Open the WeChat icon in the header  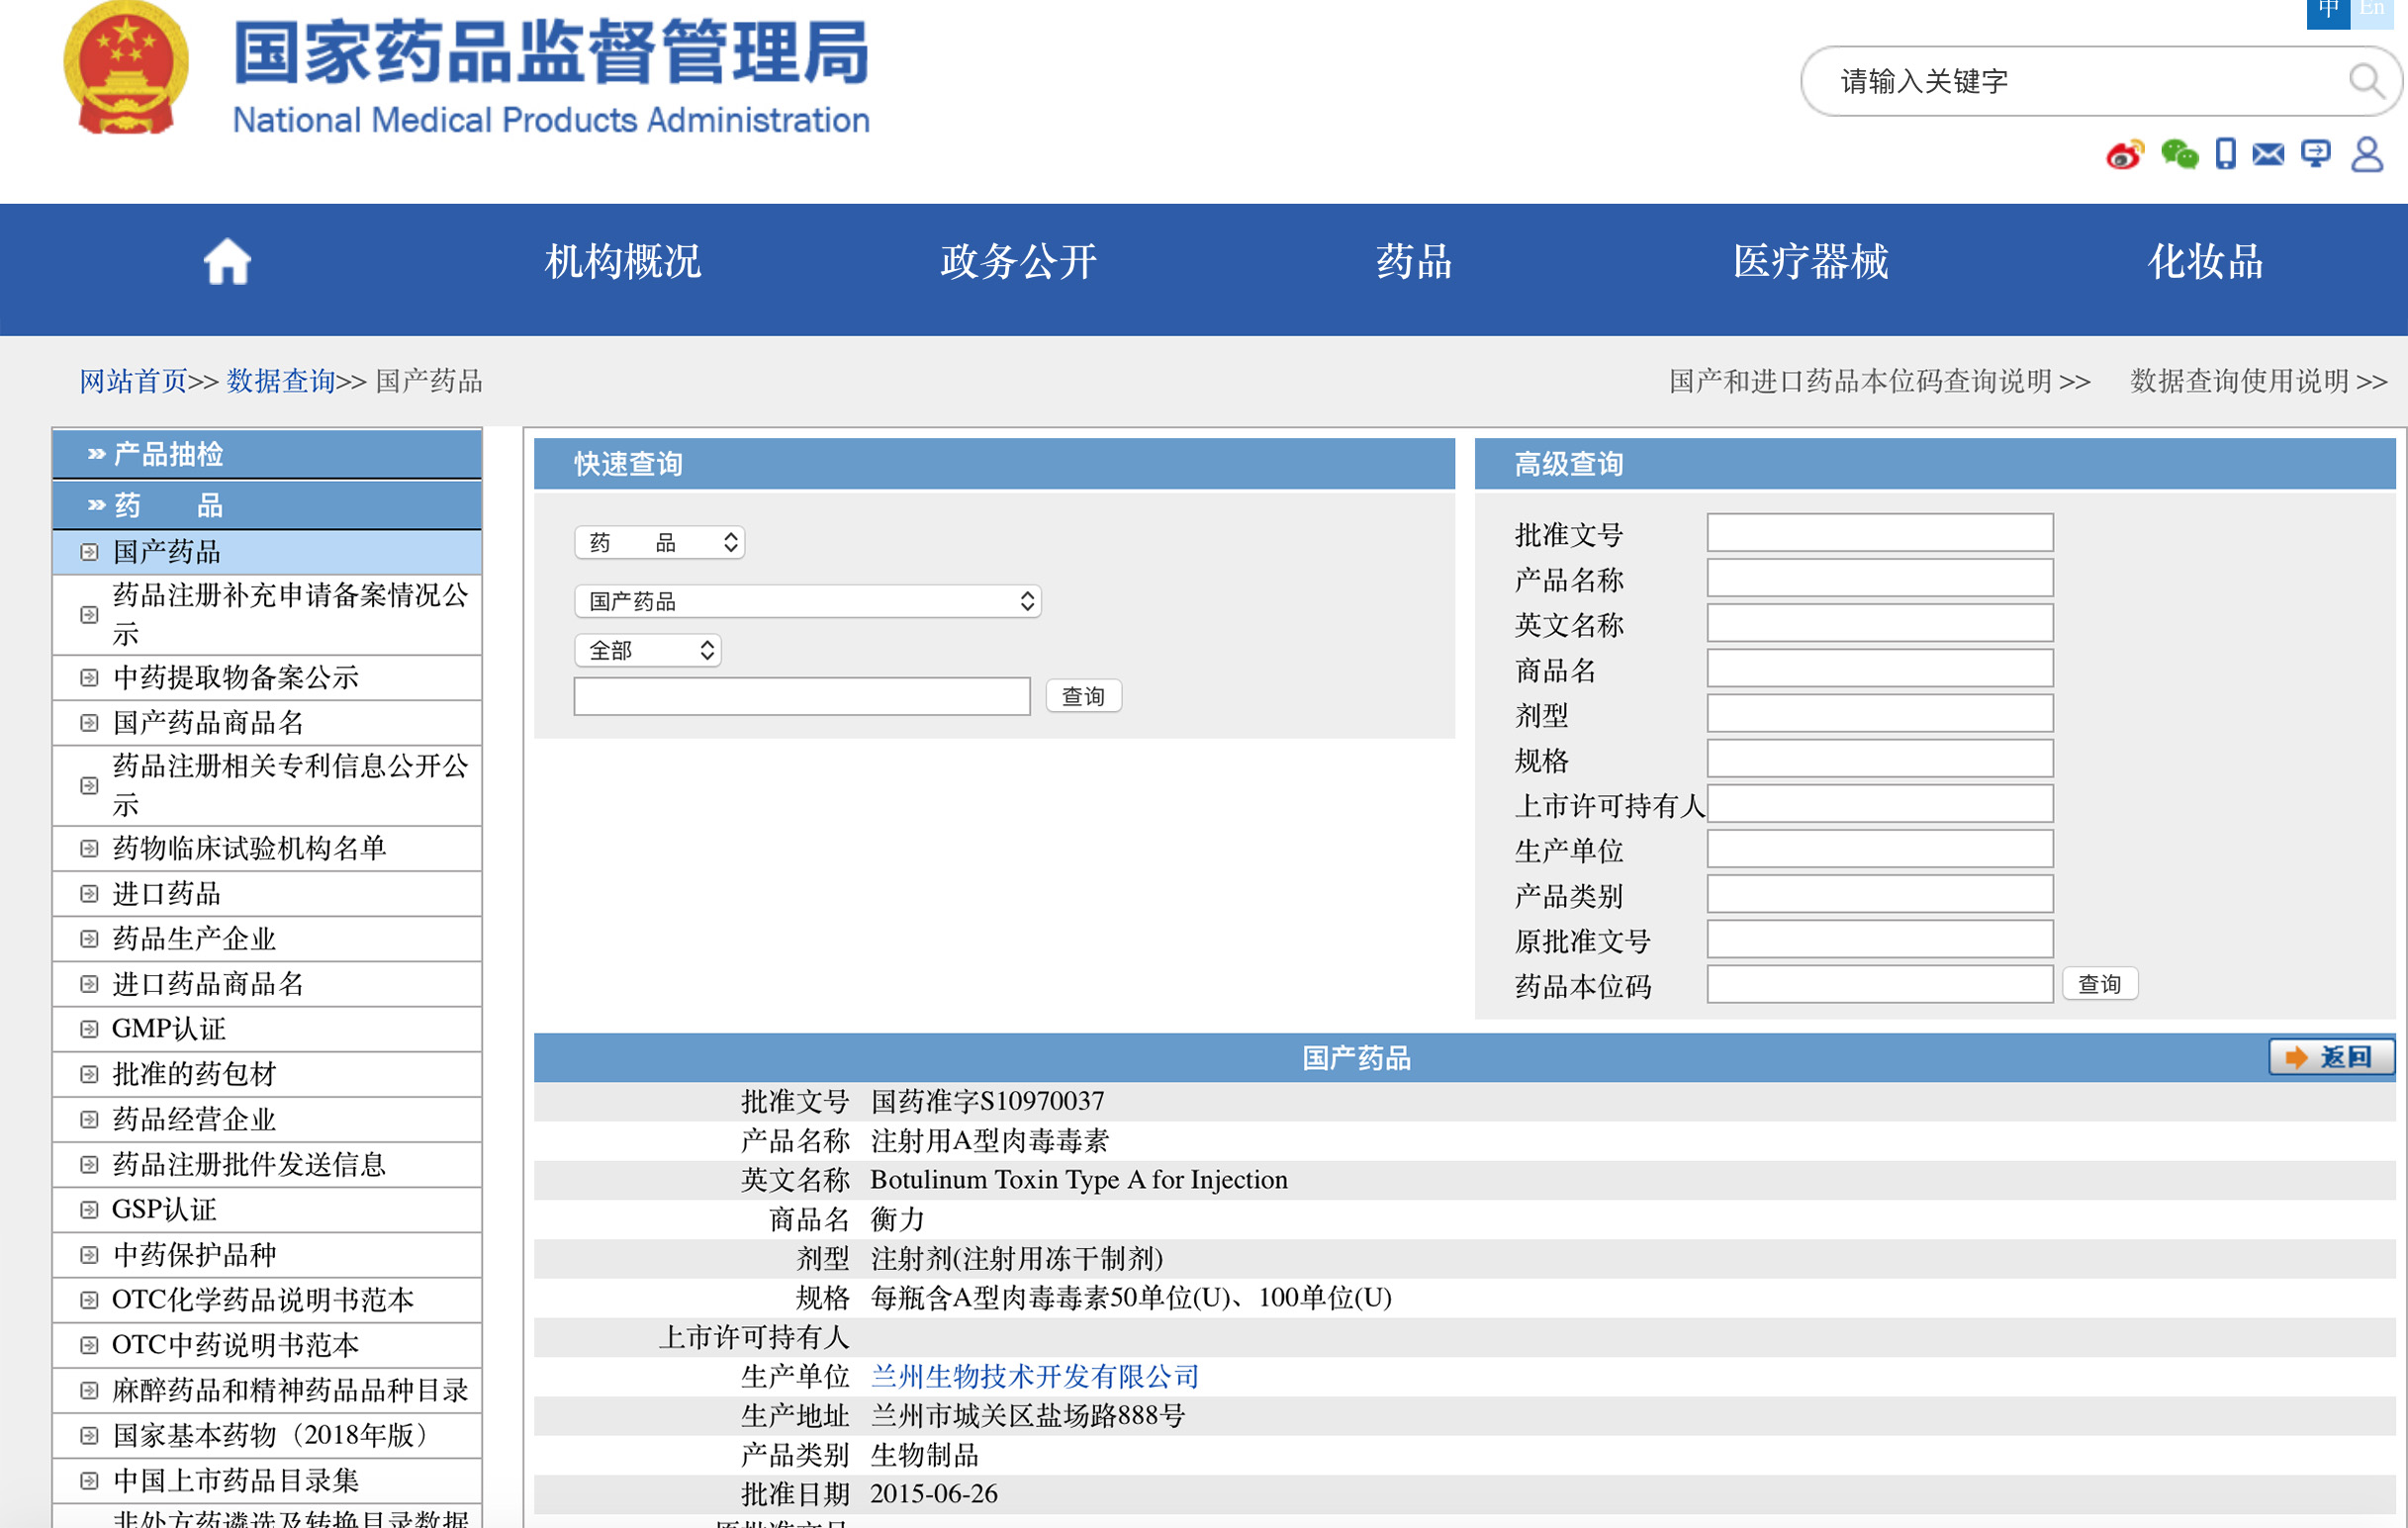(x=2180, y=155)
